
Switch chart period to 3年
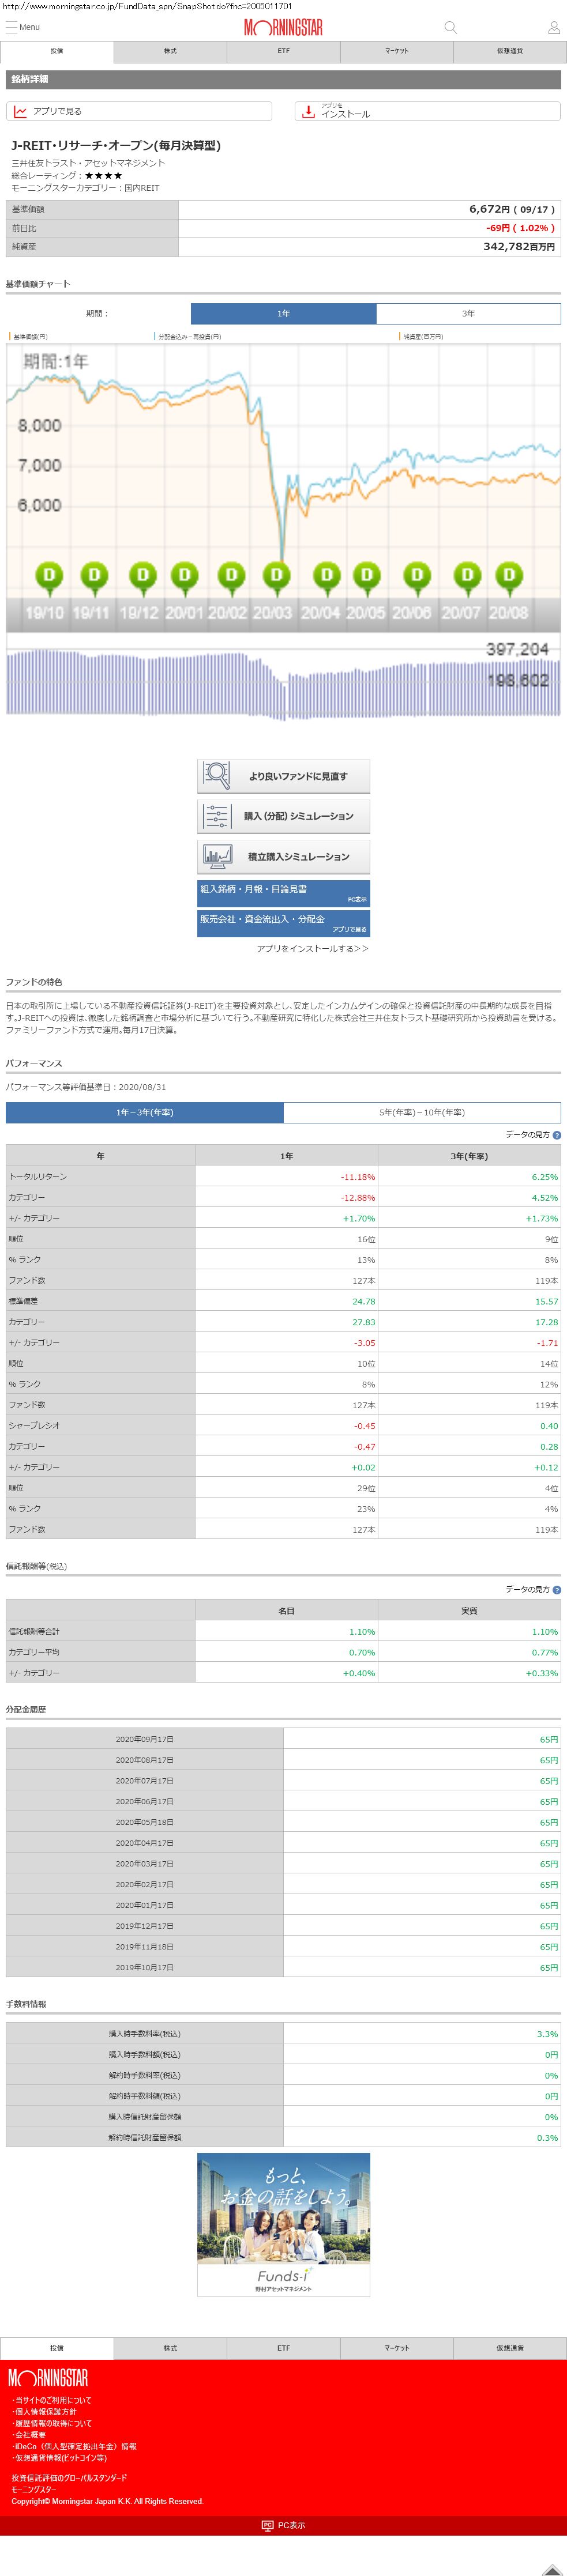point(468,313)
